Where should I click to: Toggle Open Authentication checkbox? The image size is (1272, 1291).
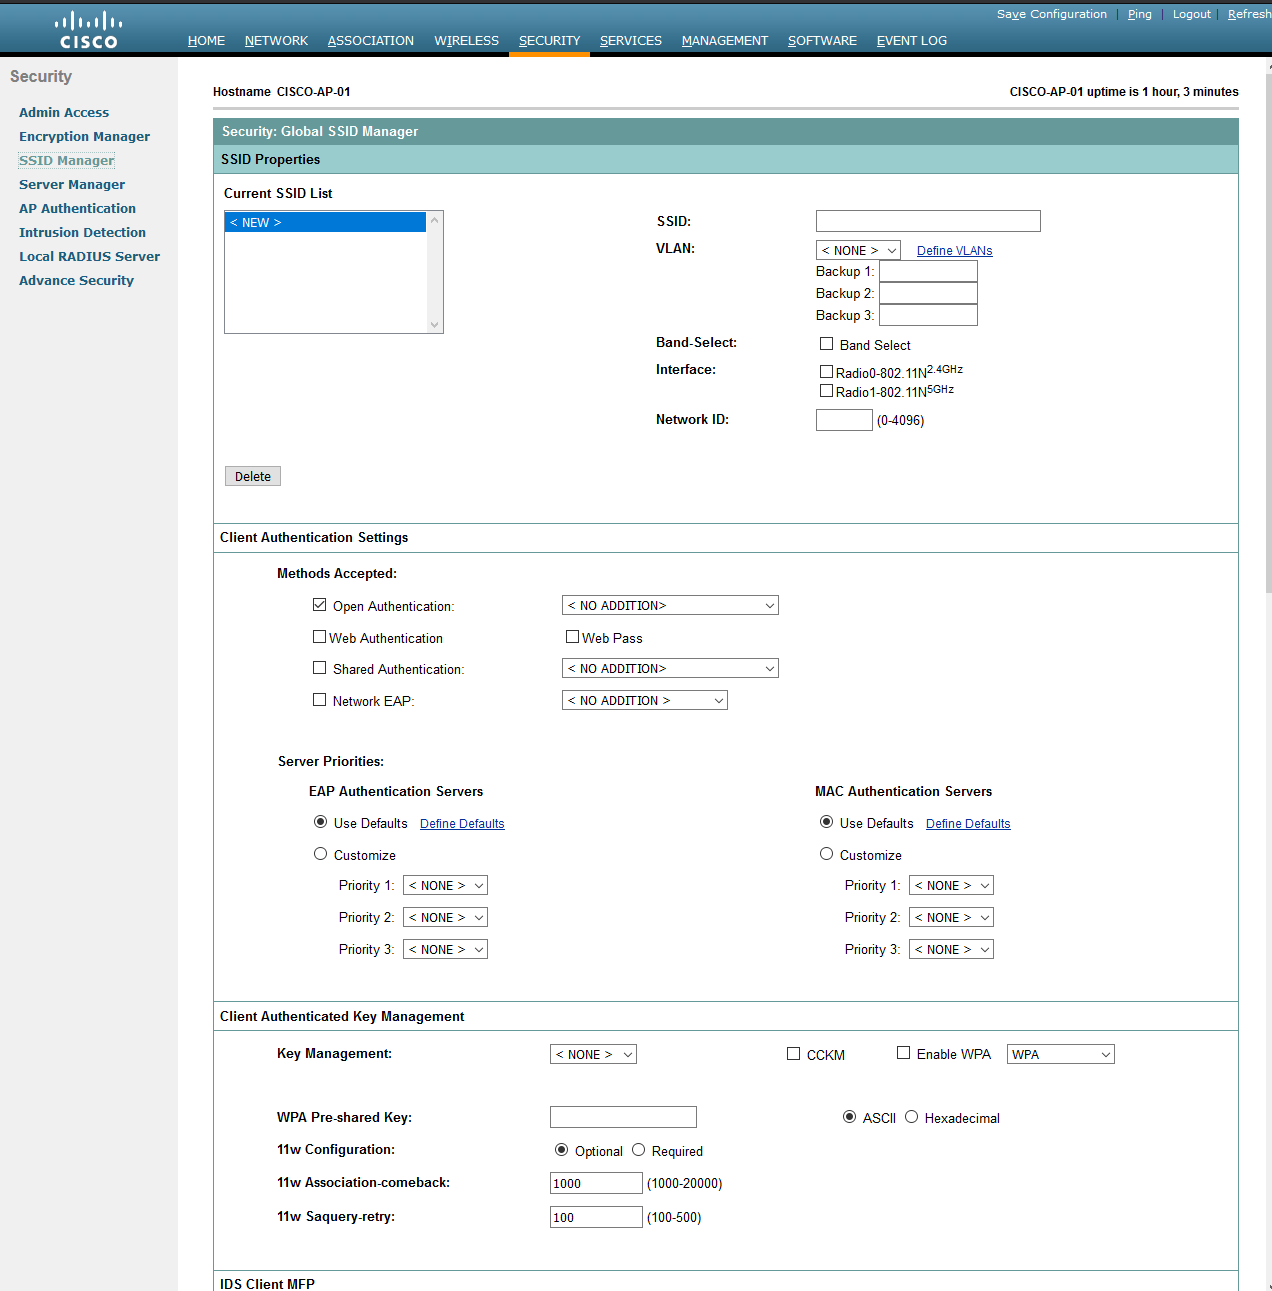pos(319,605)
